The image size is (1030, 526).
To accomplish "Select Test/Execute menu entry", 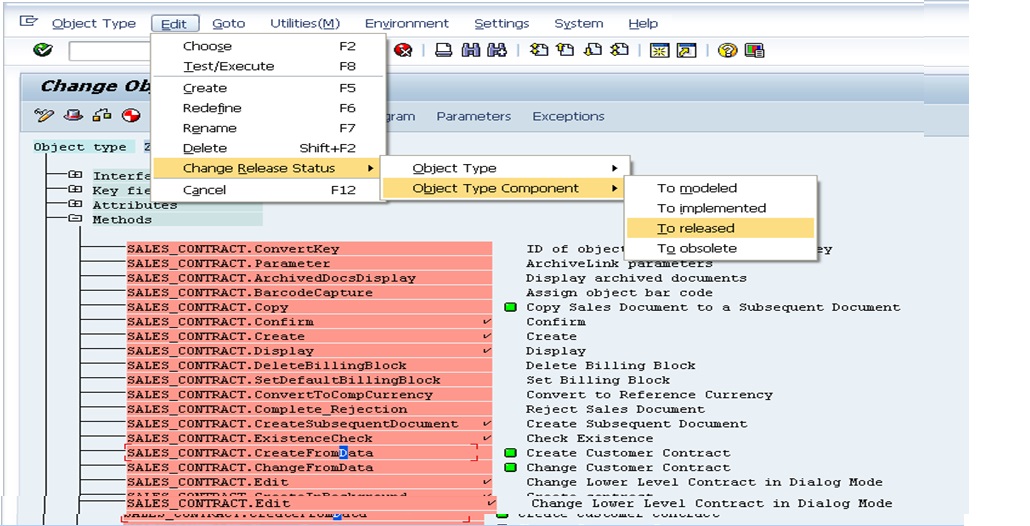I will [x=269, y=66].
